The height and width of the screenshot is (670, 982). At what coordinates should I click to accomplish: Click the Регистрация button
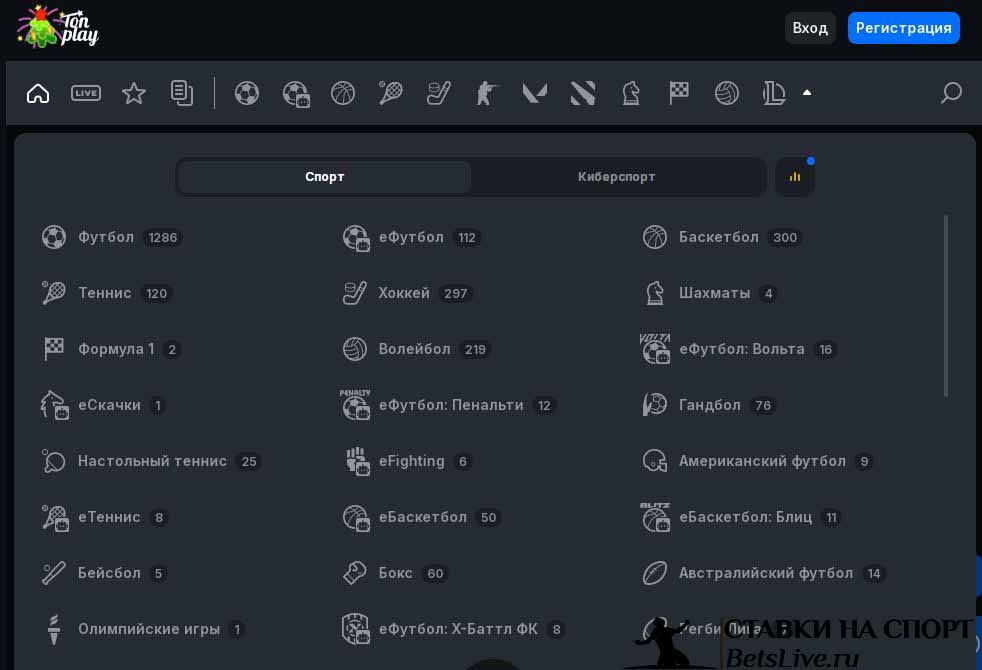coord(904,28)
